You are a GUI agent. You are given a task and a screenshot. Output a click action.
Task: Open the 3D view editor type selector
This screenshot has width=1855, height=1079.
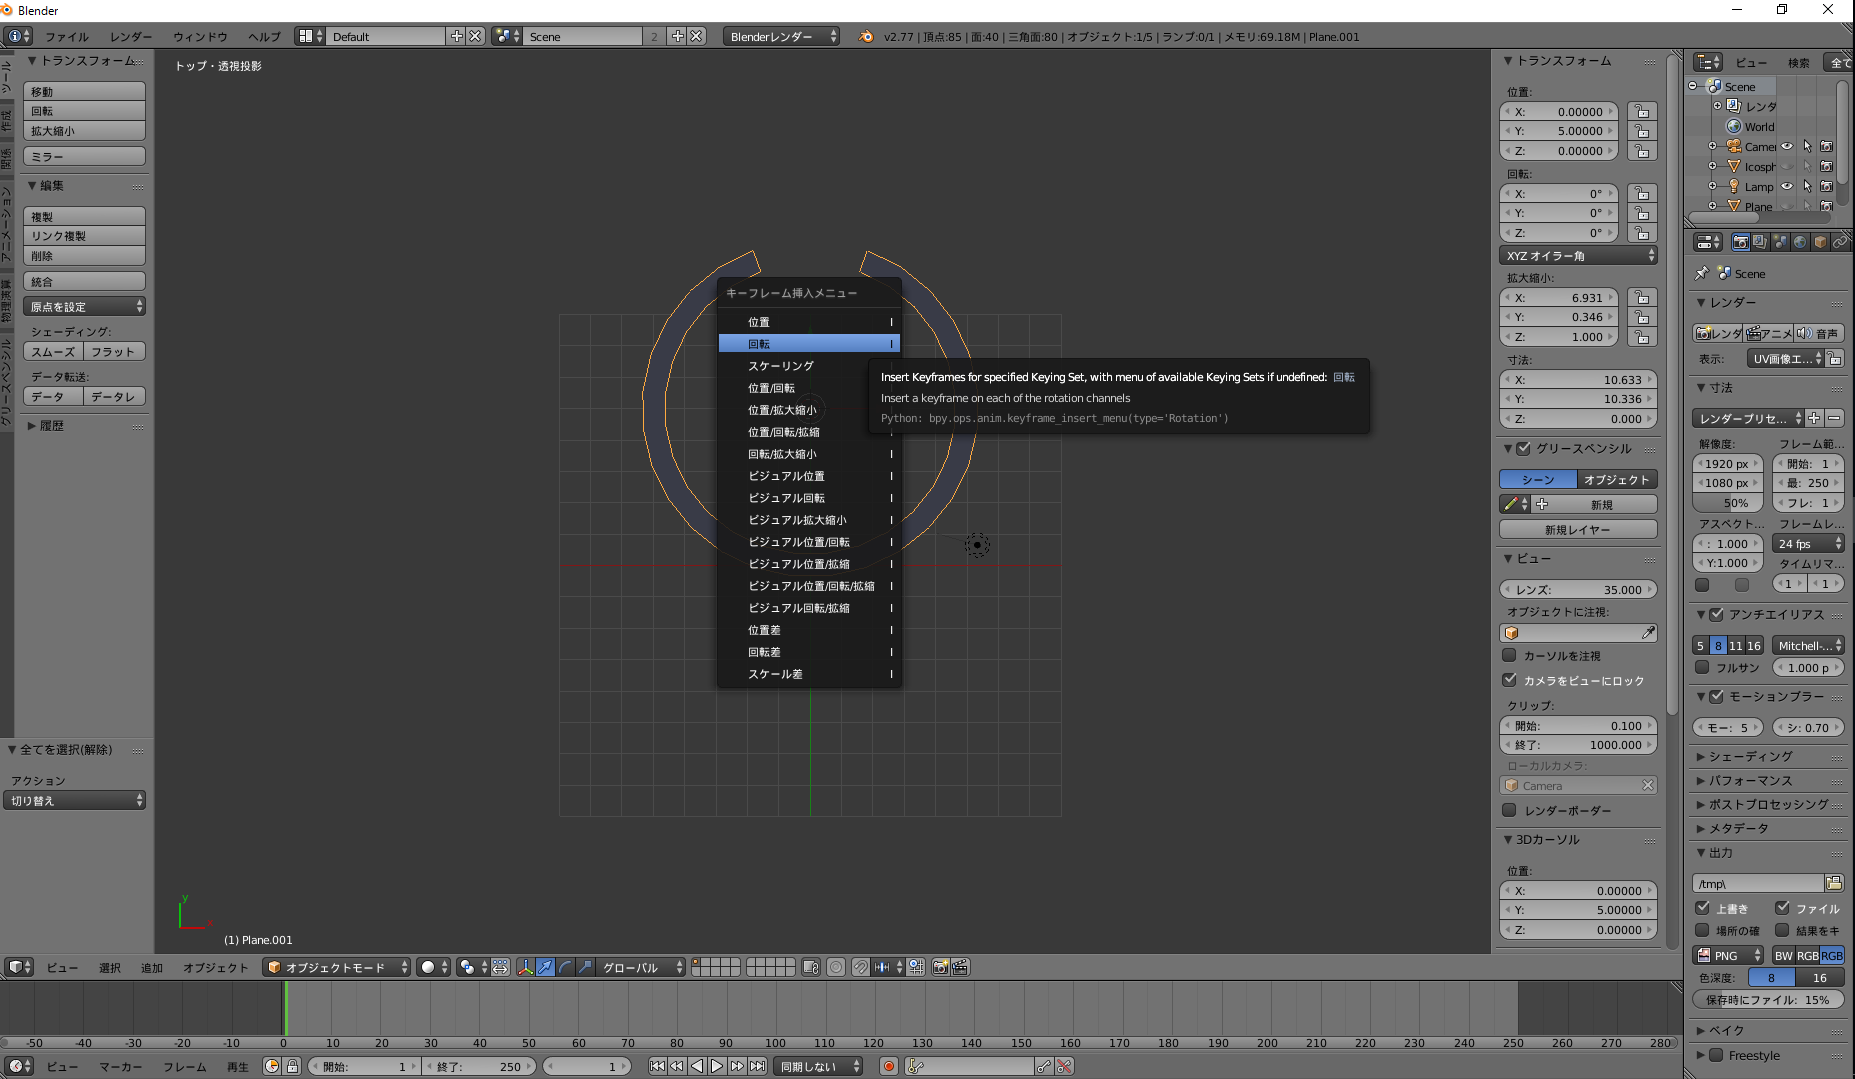point(19,967)
